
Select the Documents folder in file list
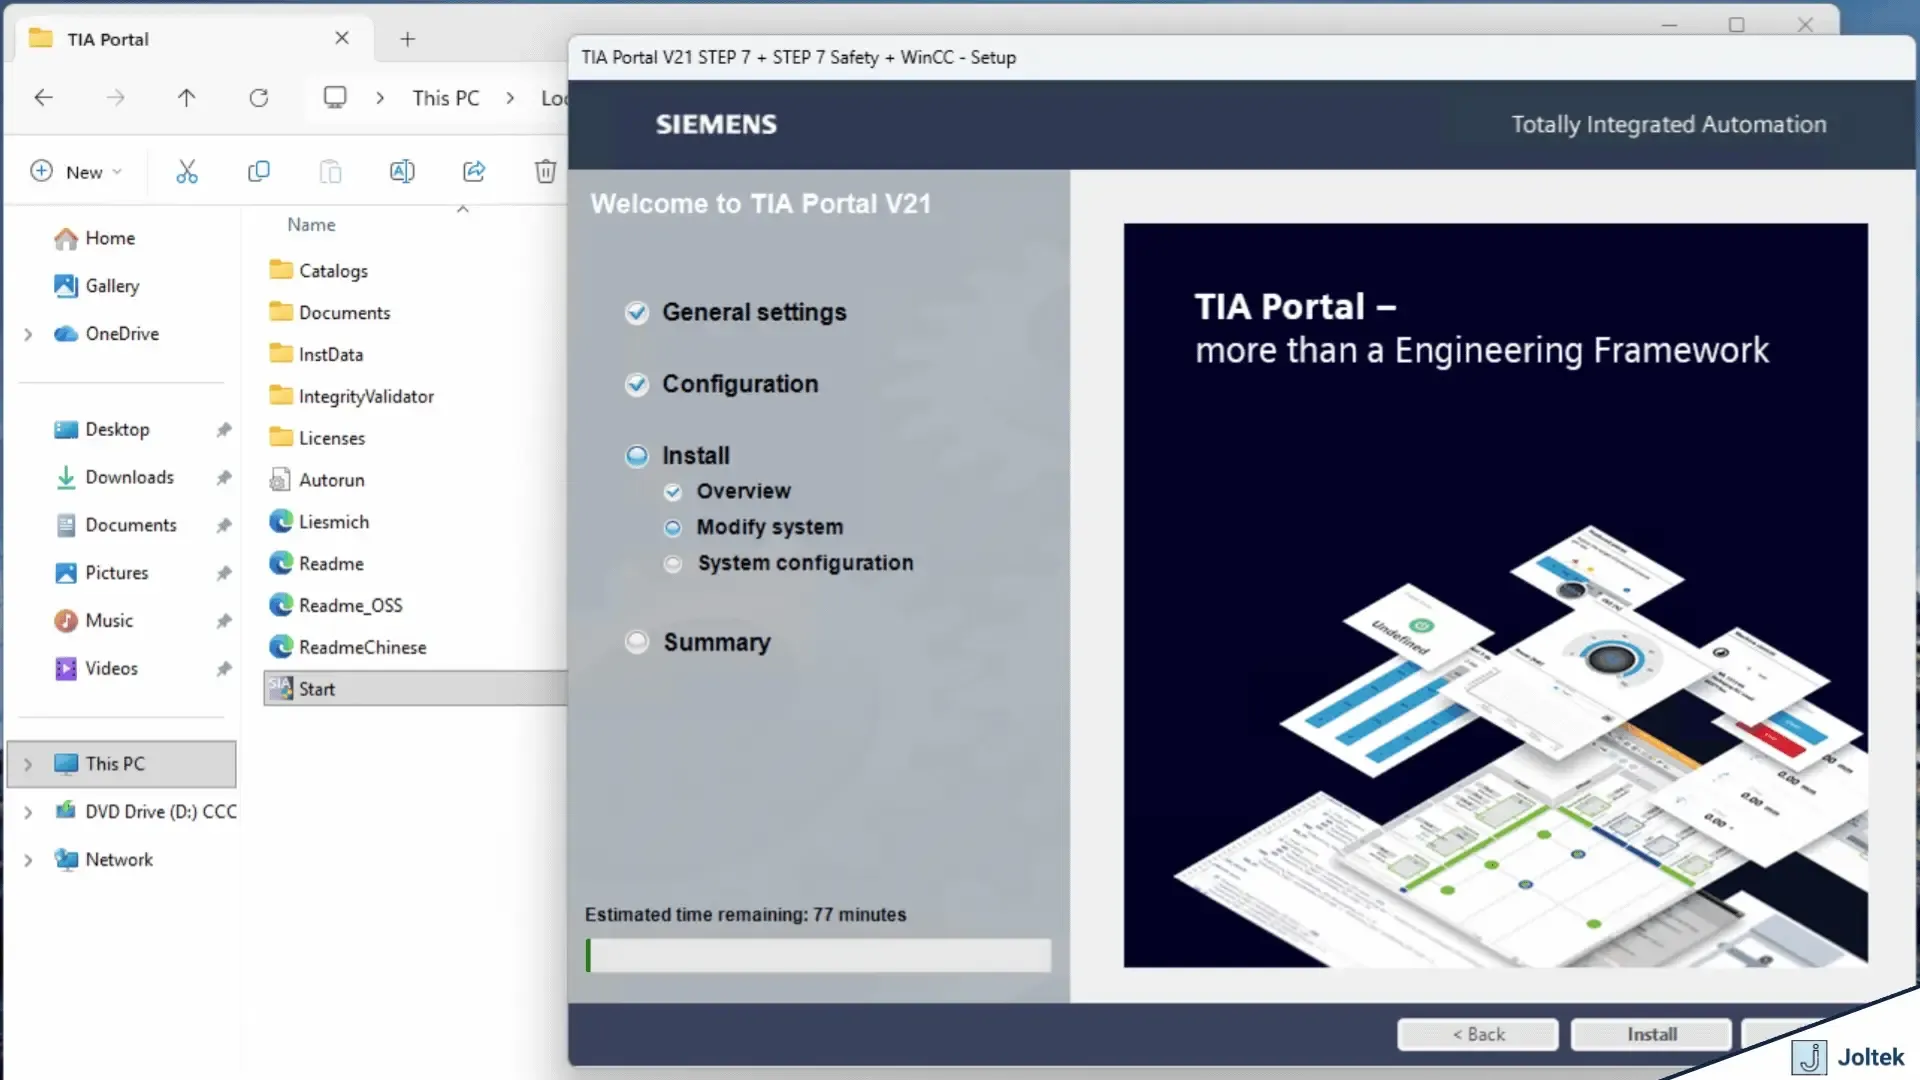click(330, 313)
